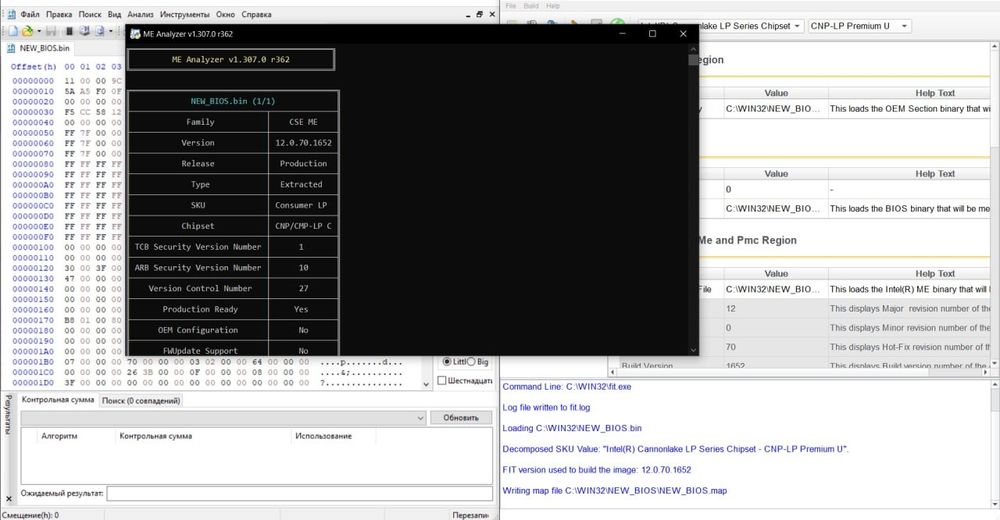Screen dimensions: 1000x520
Task: Select the Little endian radio button
Action: tap(447, 362)
